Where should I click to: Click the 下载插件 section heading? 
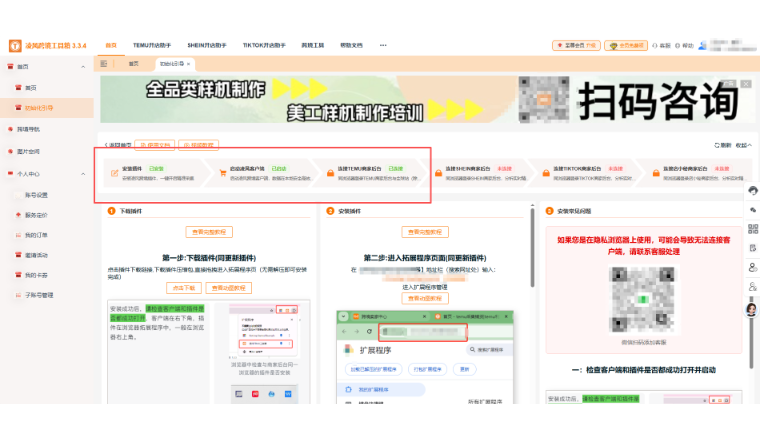click(x=130, y=211)
